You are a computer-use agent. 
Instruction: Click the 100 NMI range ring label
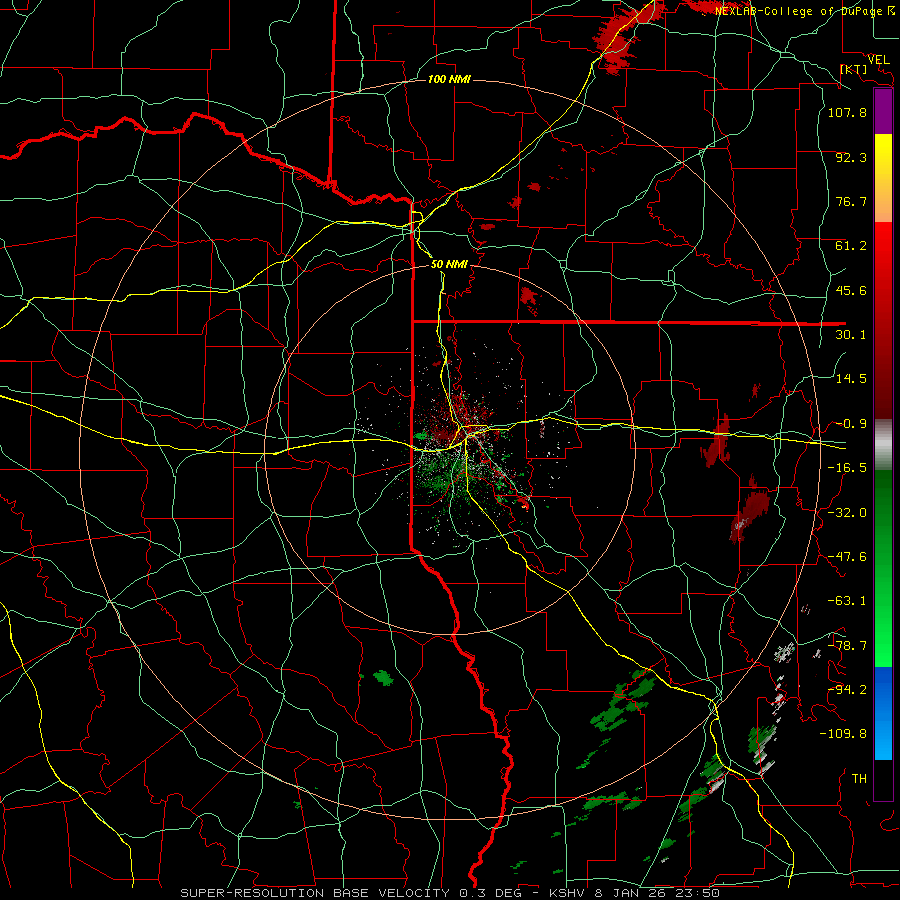(x=449, y=79)
